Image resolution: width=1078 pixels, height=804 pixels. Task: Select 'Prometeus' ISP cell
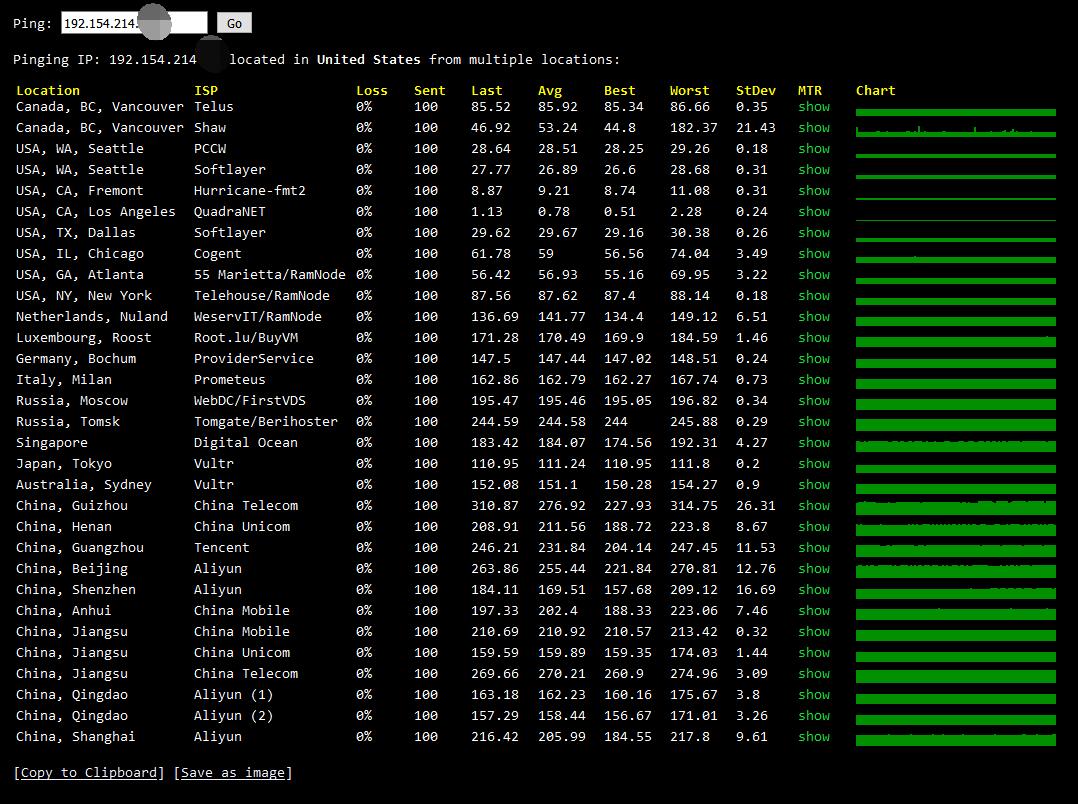click(230, 380)
